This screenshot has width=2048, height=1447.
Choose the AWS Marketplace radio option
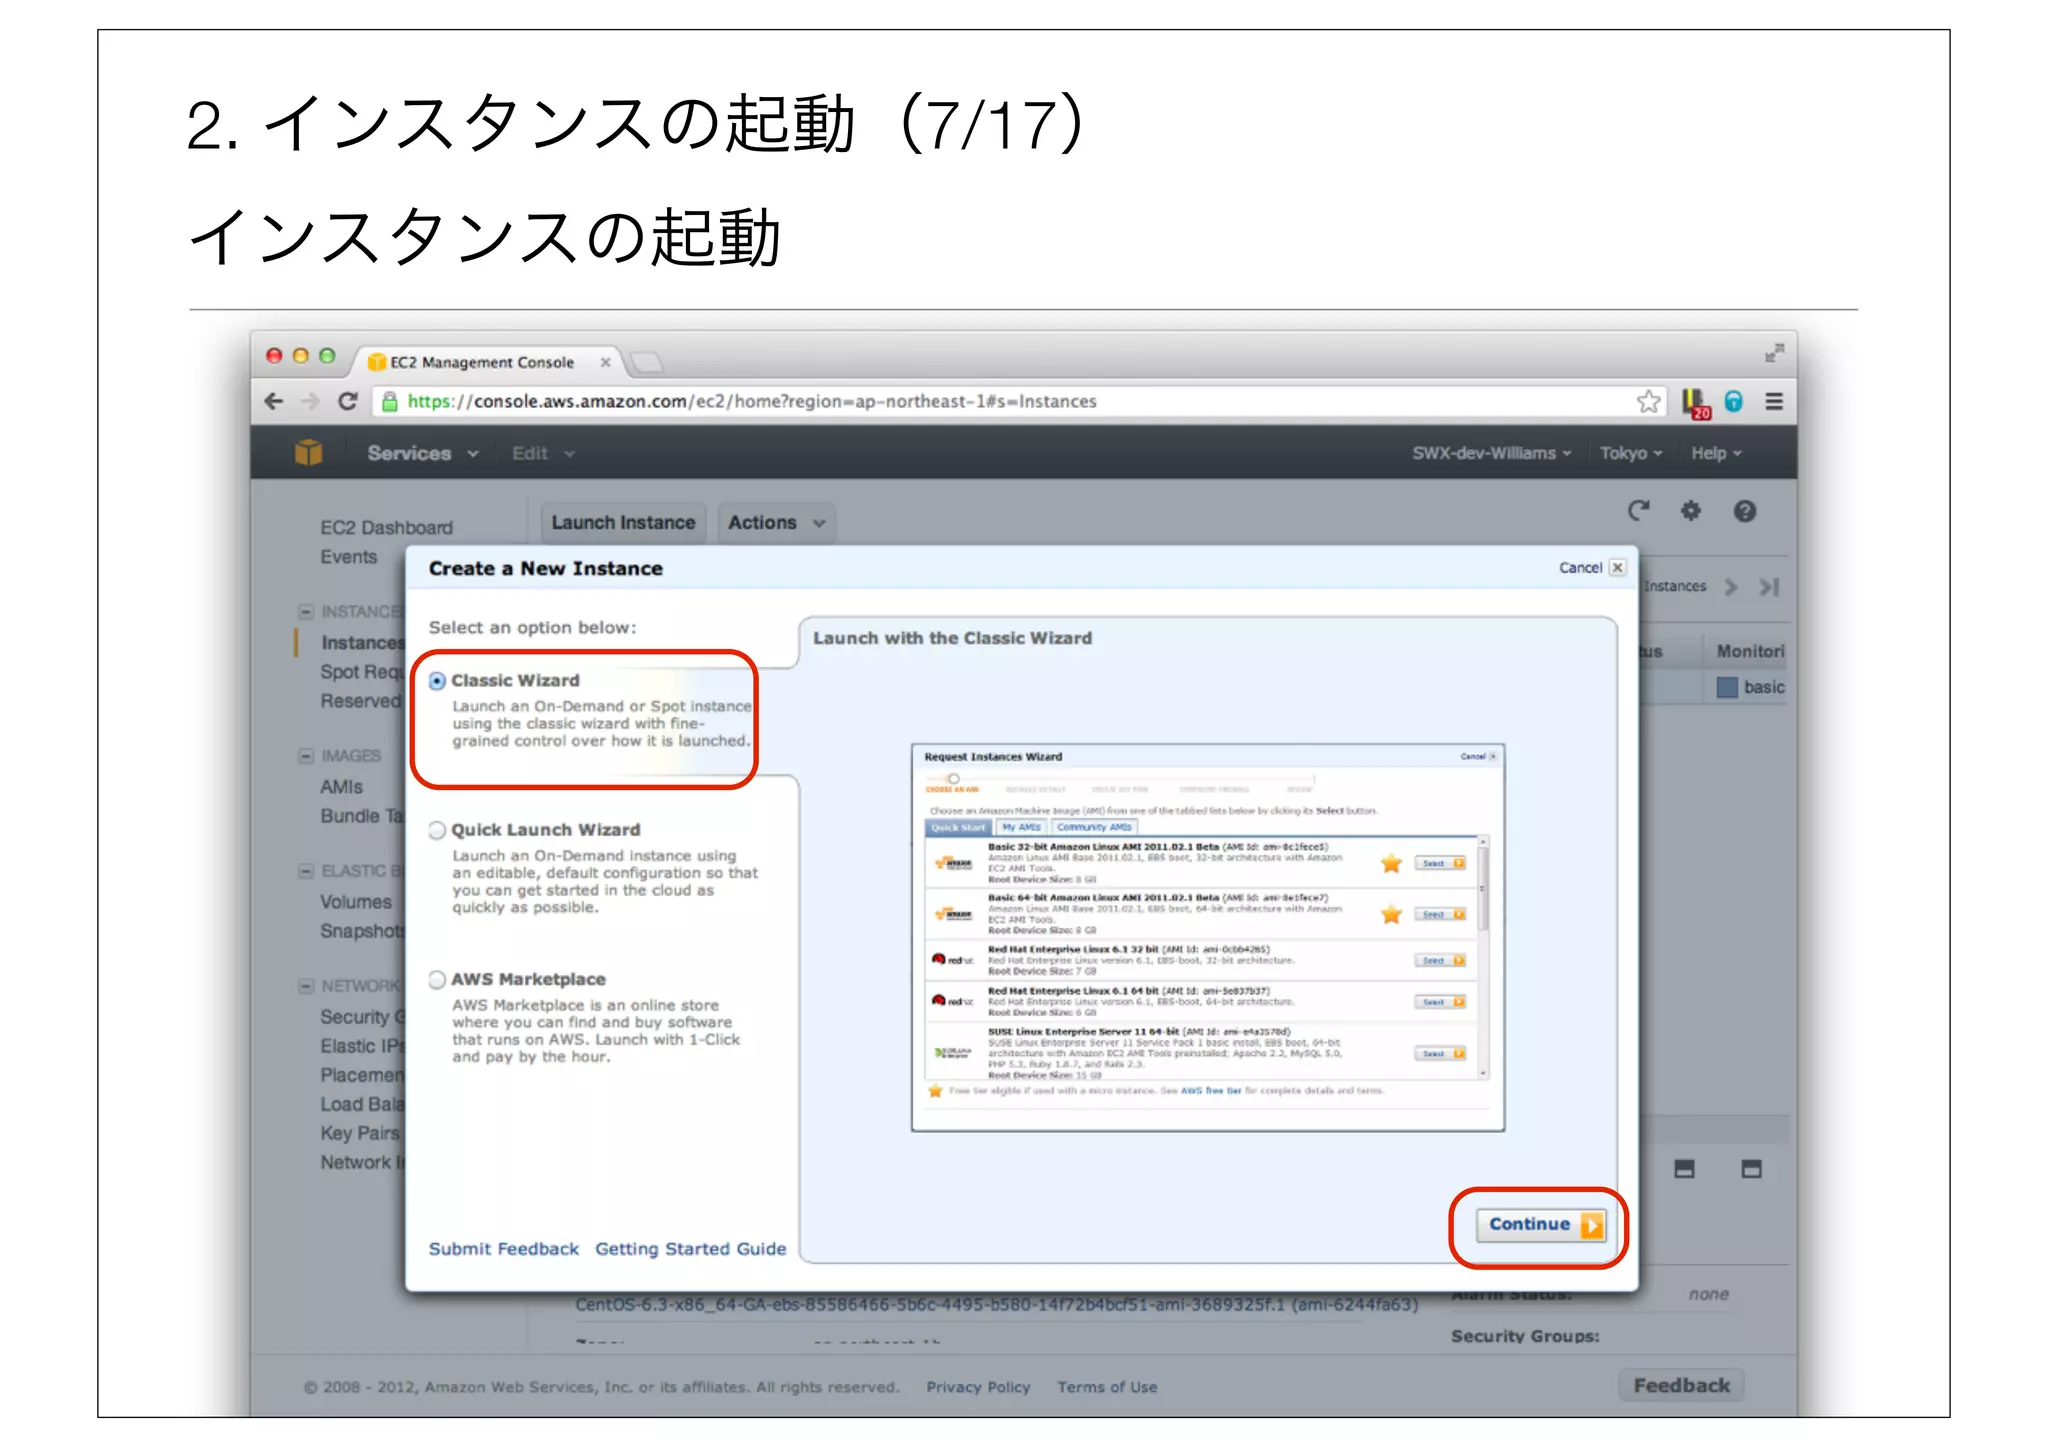point(437,980)
